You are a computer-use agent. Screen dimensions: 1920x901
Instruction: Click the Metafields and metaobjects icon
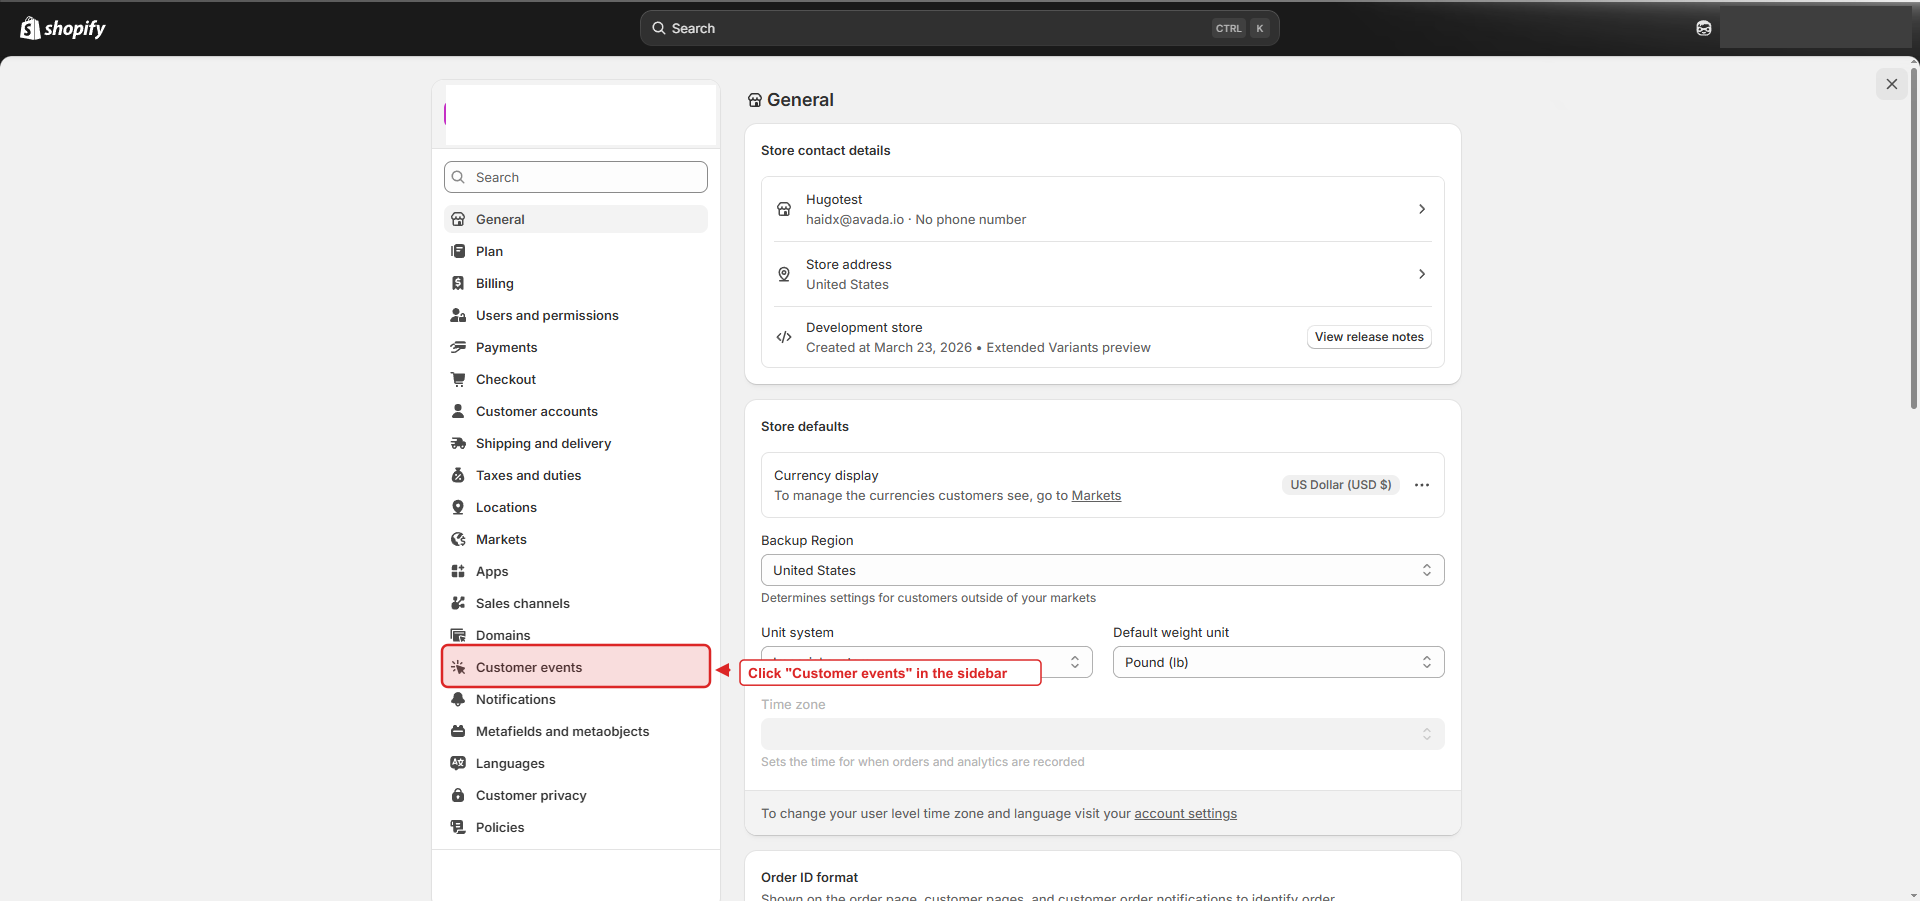[x=458, y=731]
